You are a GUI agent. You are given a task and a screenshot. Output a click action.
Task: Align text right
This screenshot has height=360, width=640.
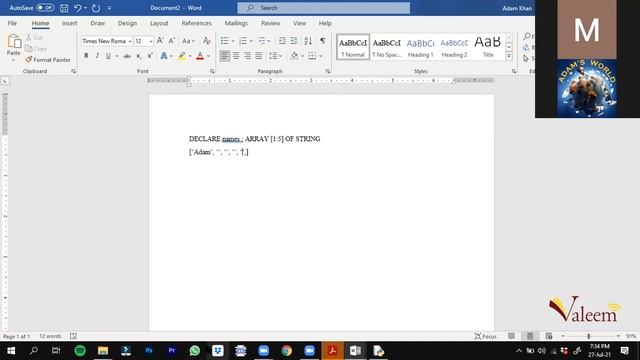click(x=247, y=56)
